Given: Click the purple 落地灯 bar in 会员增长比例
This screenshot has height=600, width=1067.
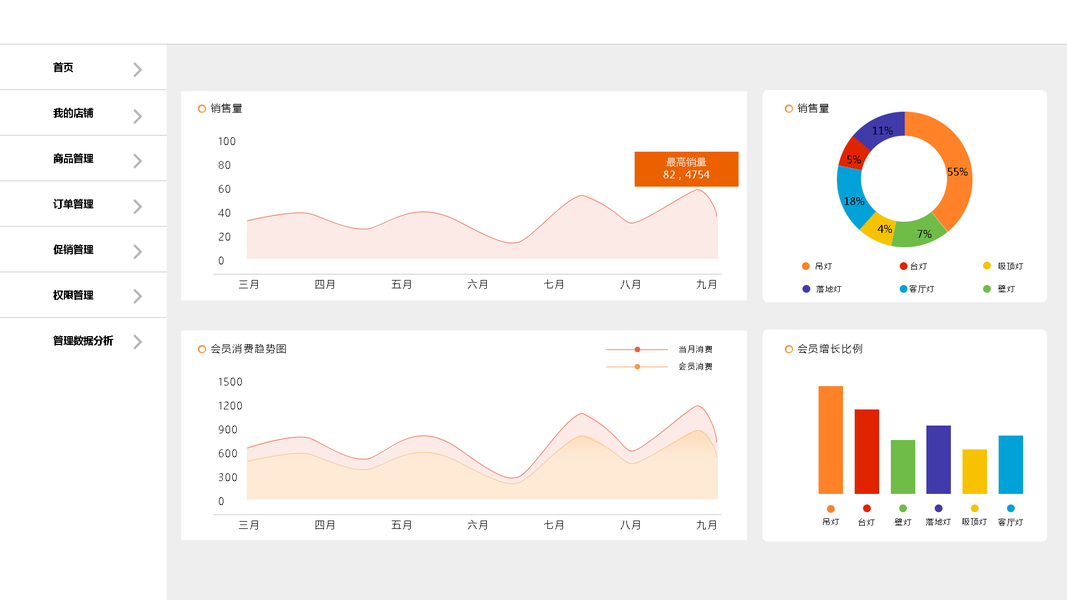Looking at the screenshot, I should 938,459.
